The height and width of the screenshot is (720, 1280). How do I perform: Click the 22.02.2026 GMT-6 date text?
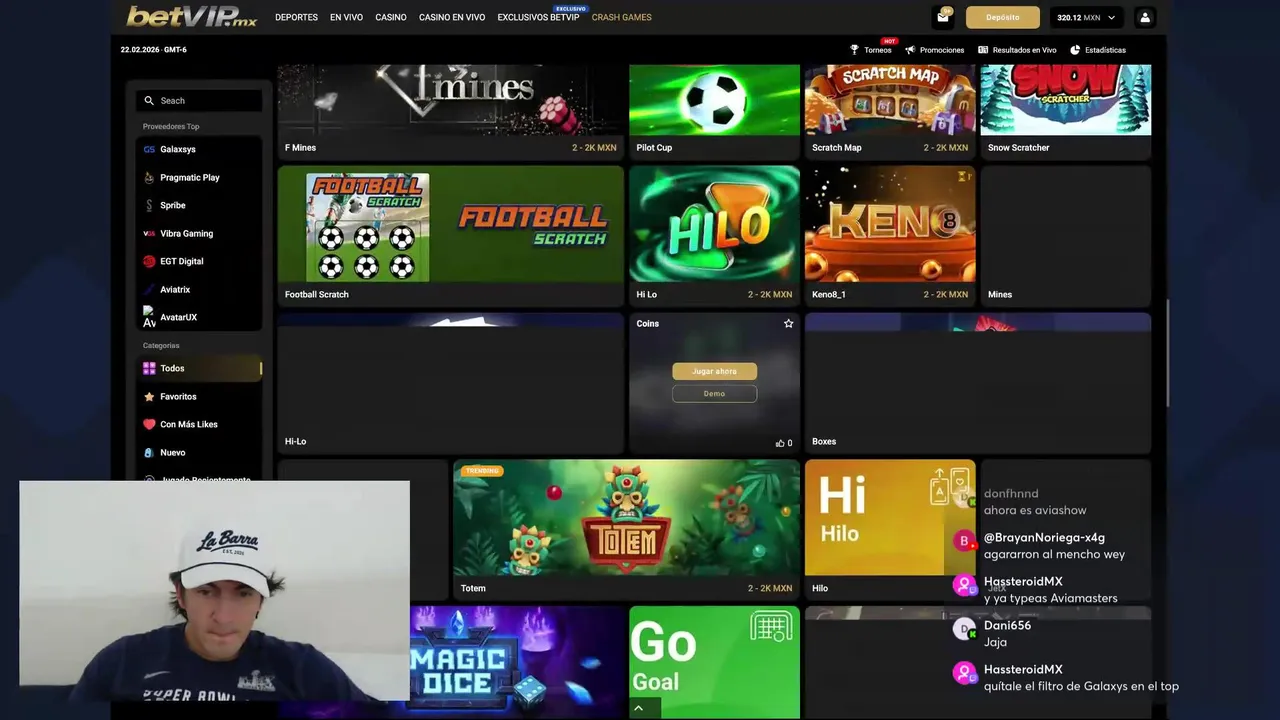pos(154,49)
